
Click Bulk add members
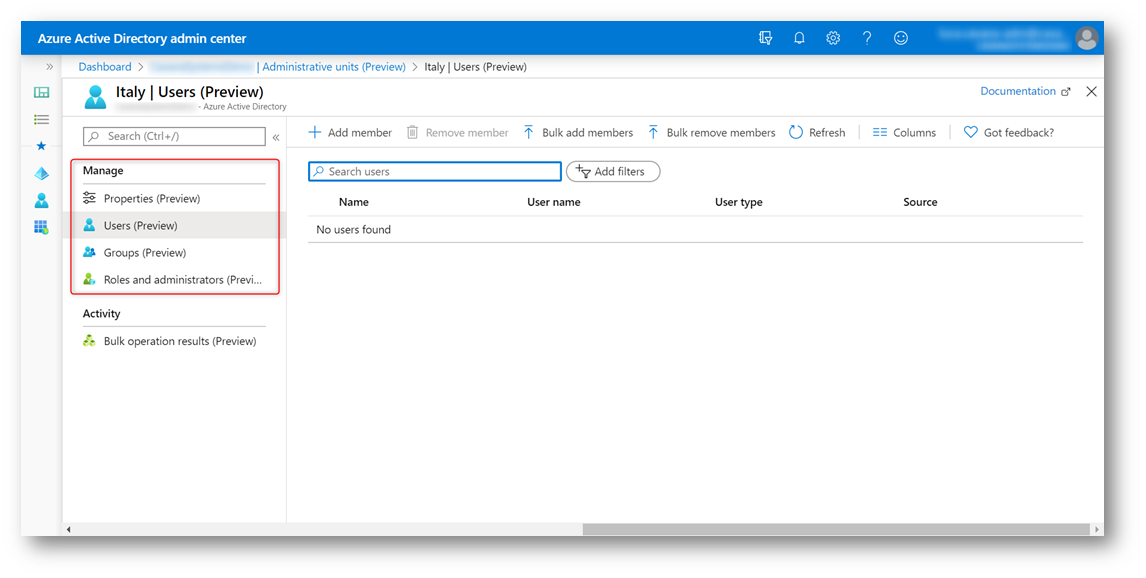tap(578, 132)
